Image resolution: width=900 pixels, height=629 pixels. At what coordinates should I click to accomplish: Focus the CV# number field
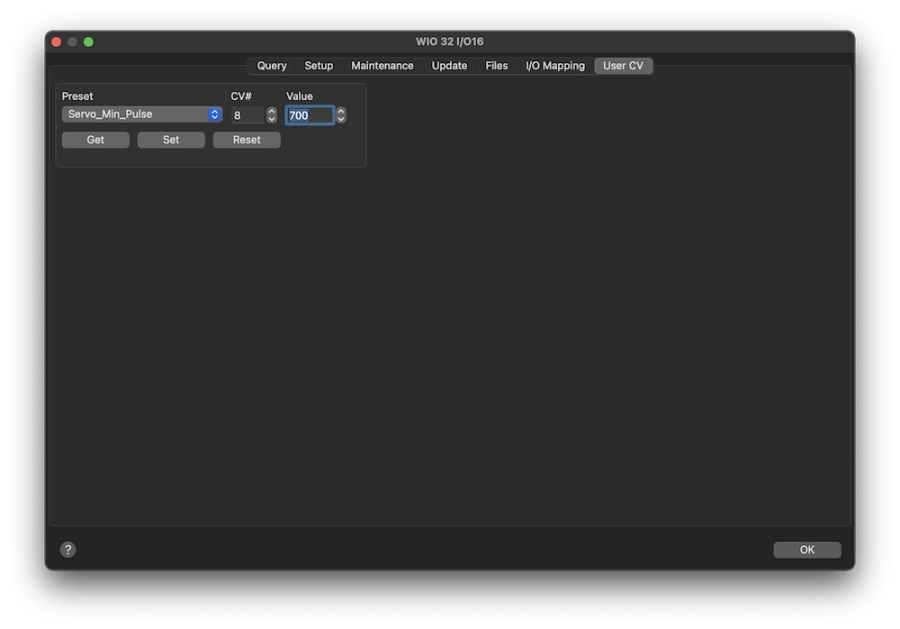point(247,116)
